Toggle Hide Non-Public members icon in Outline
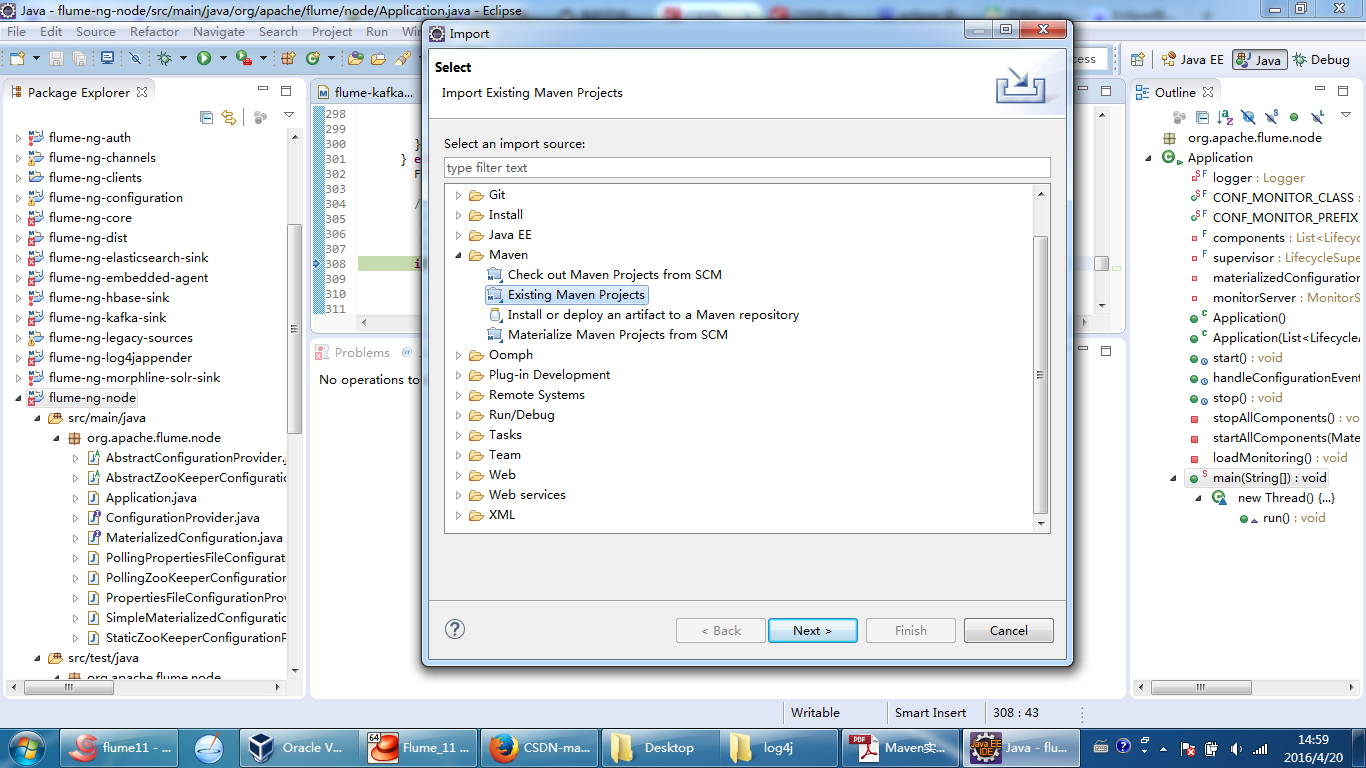 pos(1294,117)
